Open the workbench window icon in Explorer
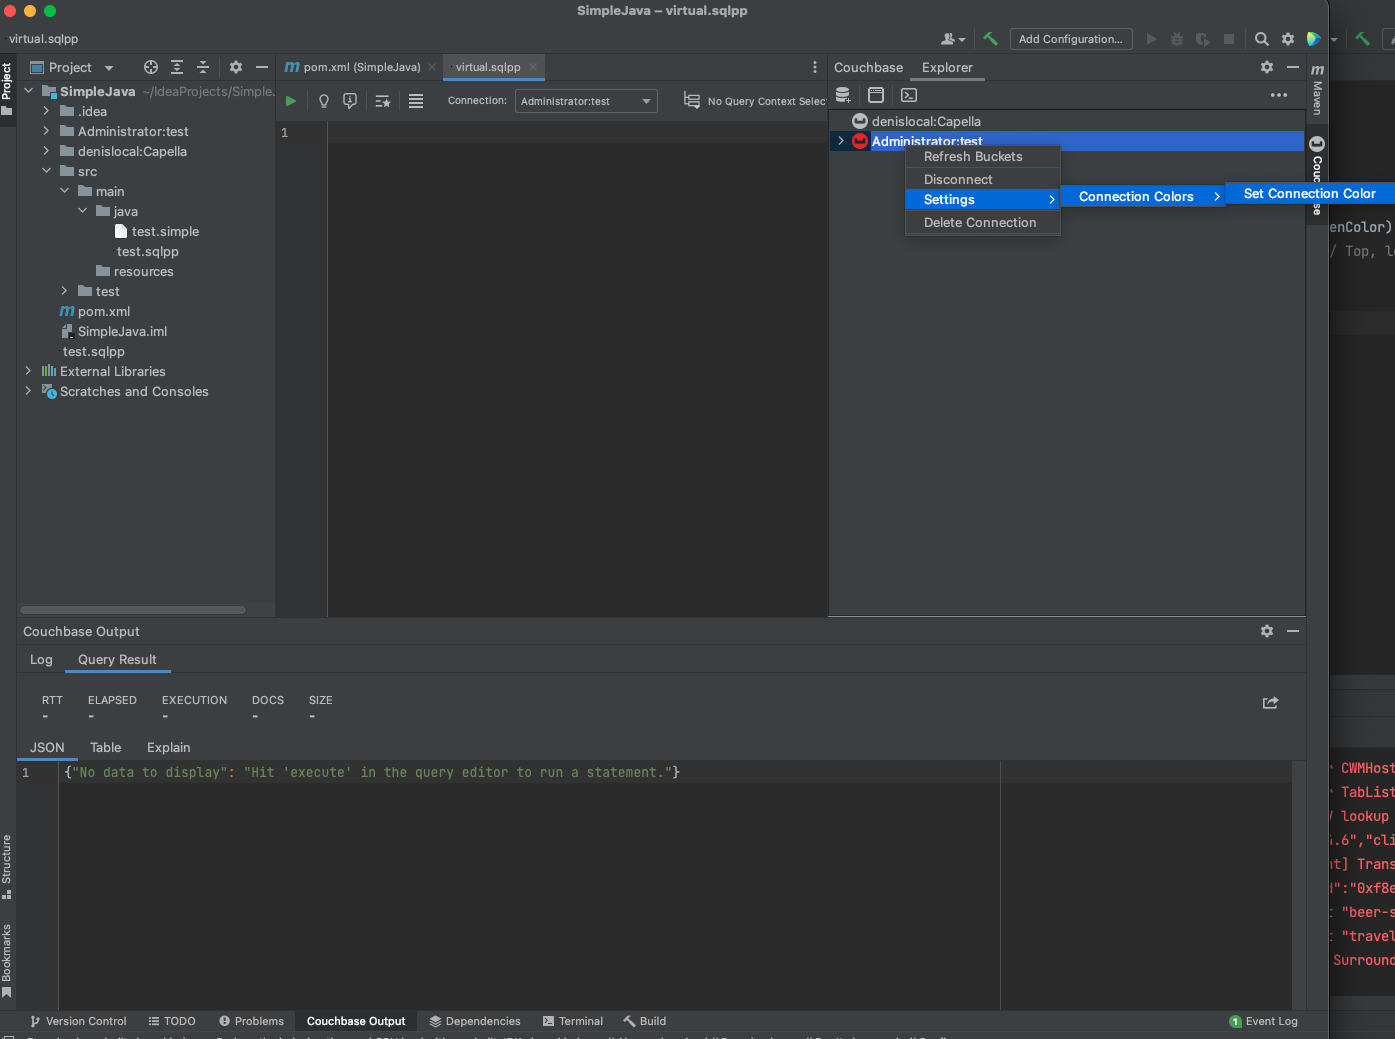 (876, 95)
